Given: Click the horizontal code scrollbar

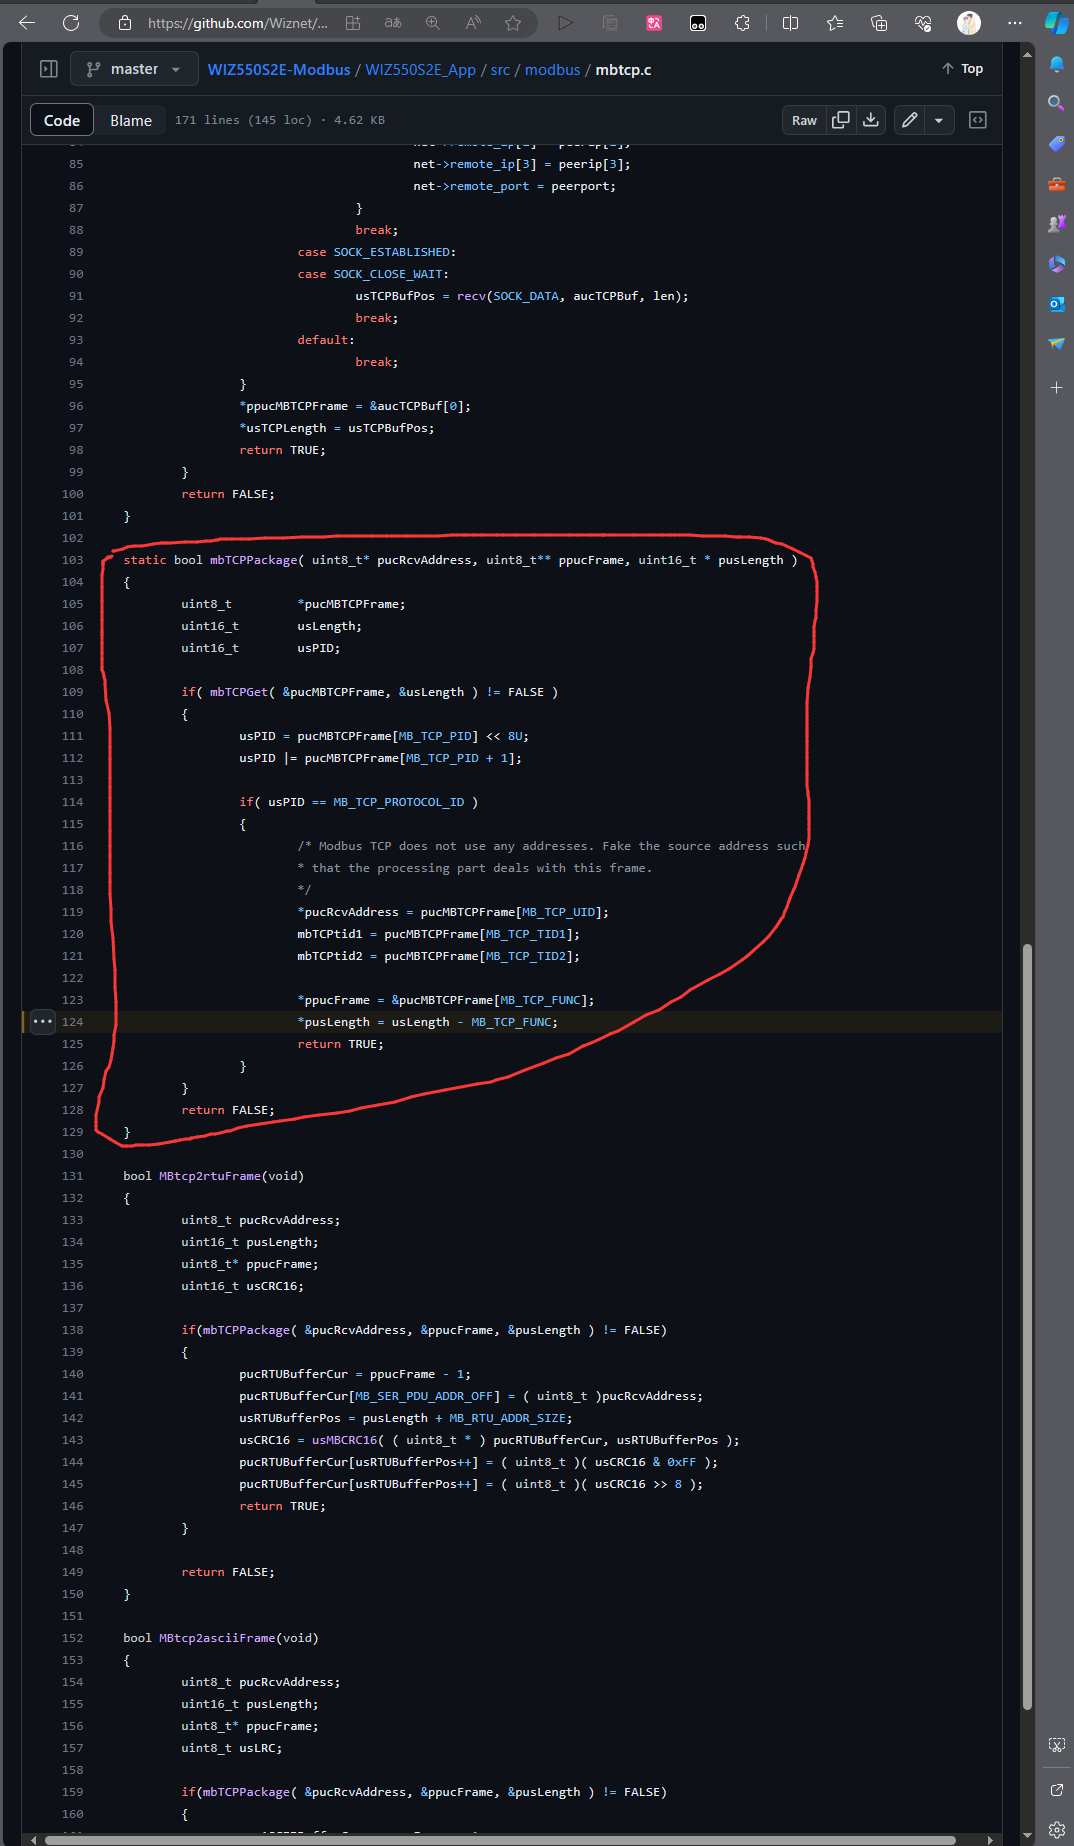Looking at the screenshot, I should [x=500, y=1839].
